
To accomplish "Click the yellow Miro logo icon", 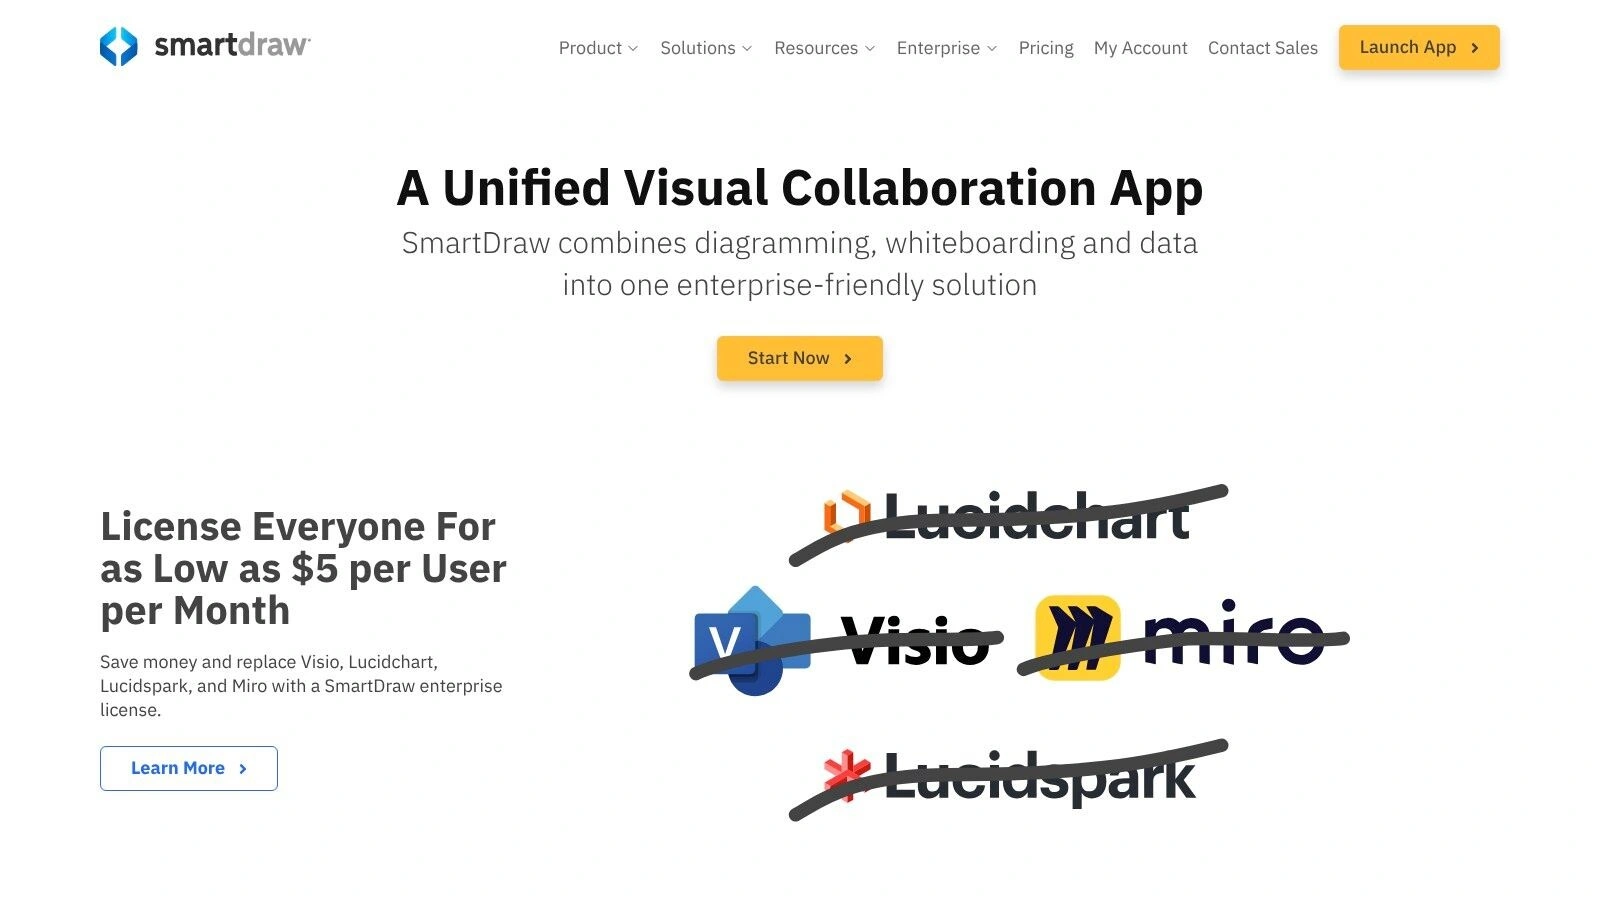I will [1077, 638].
